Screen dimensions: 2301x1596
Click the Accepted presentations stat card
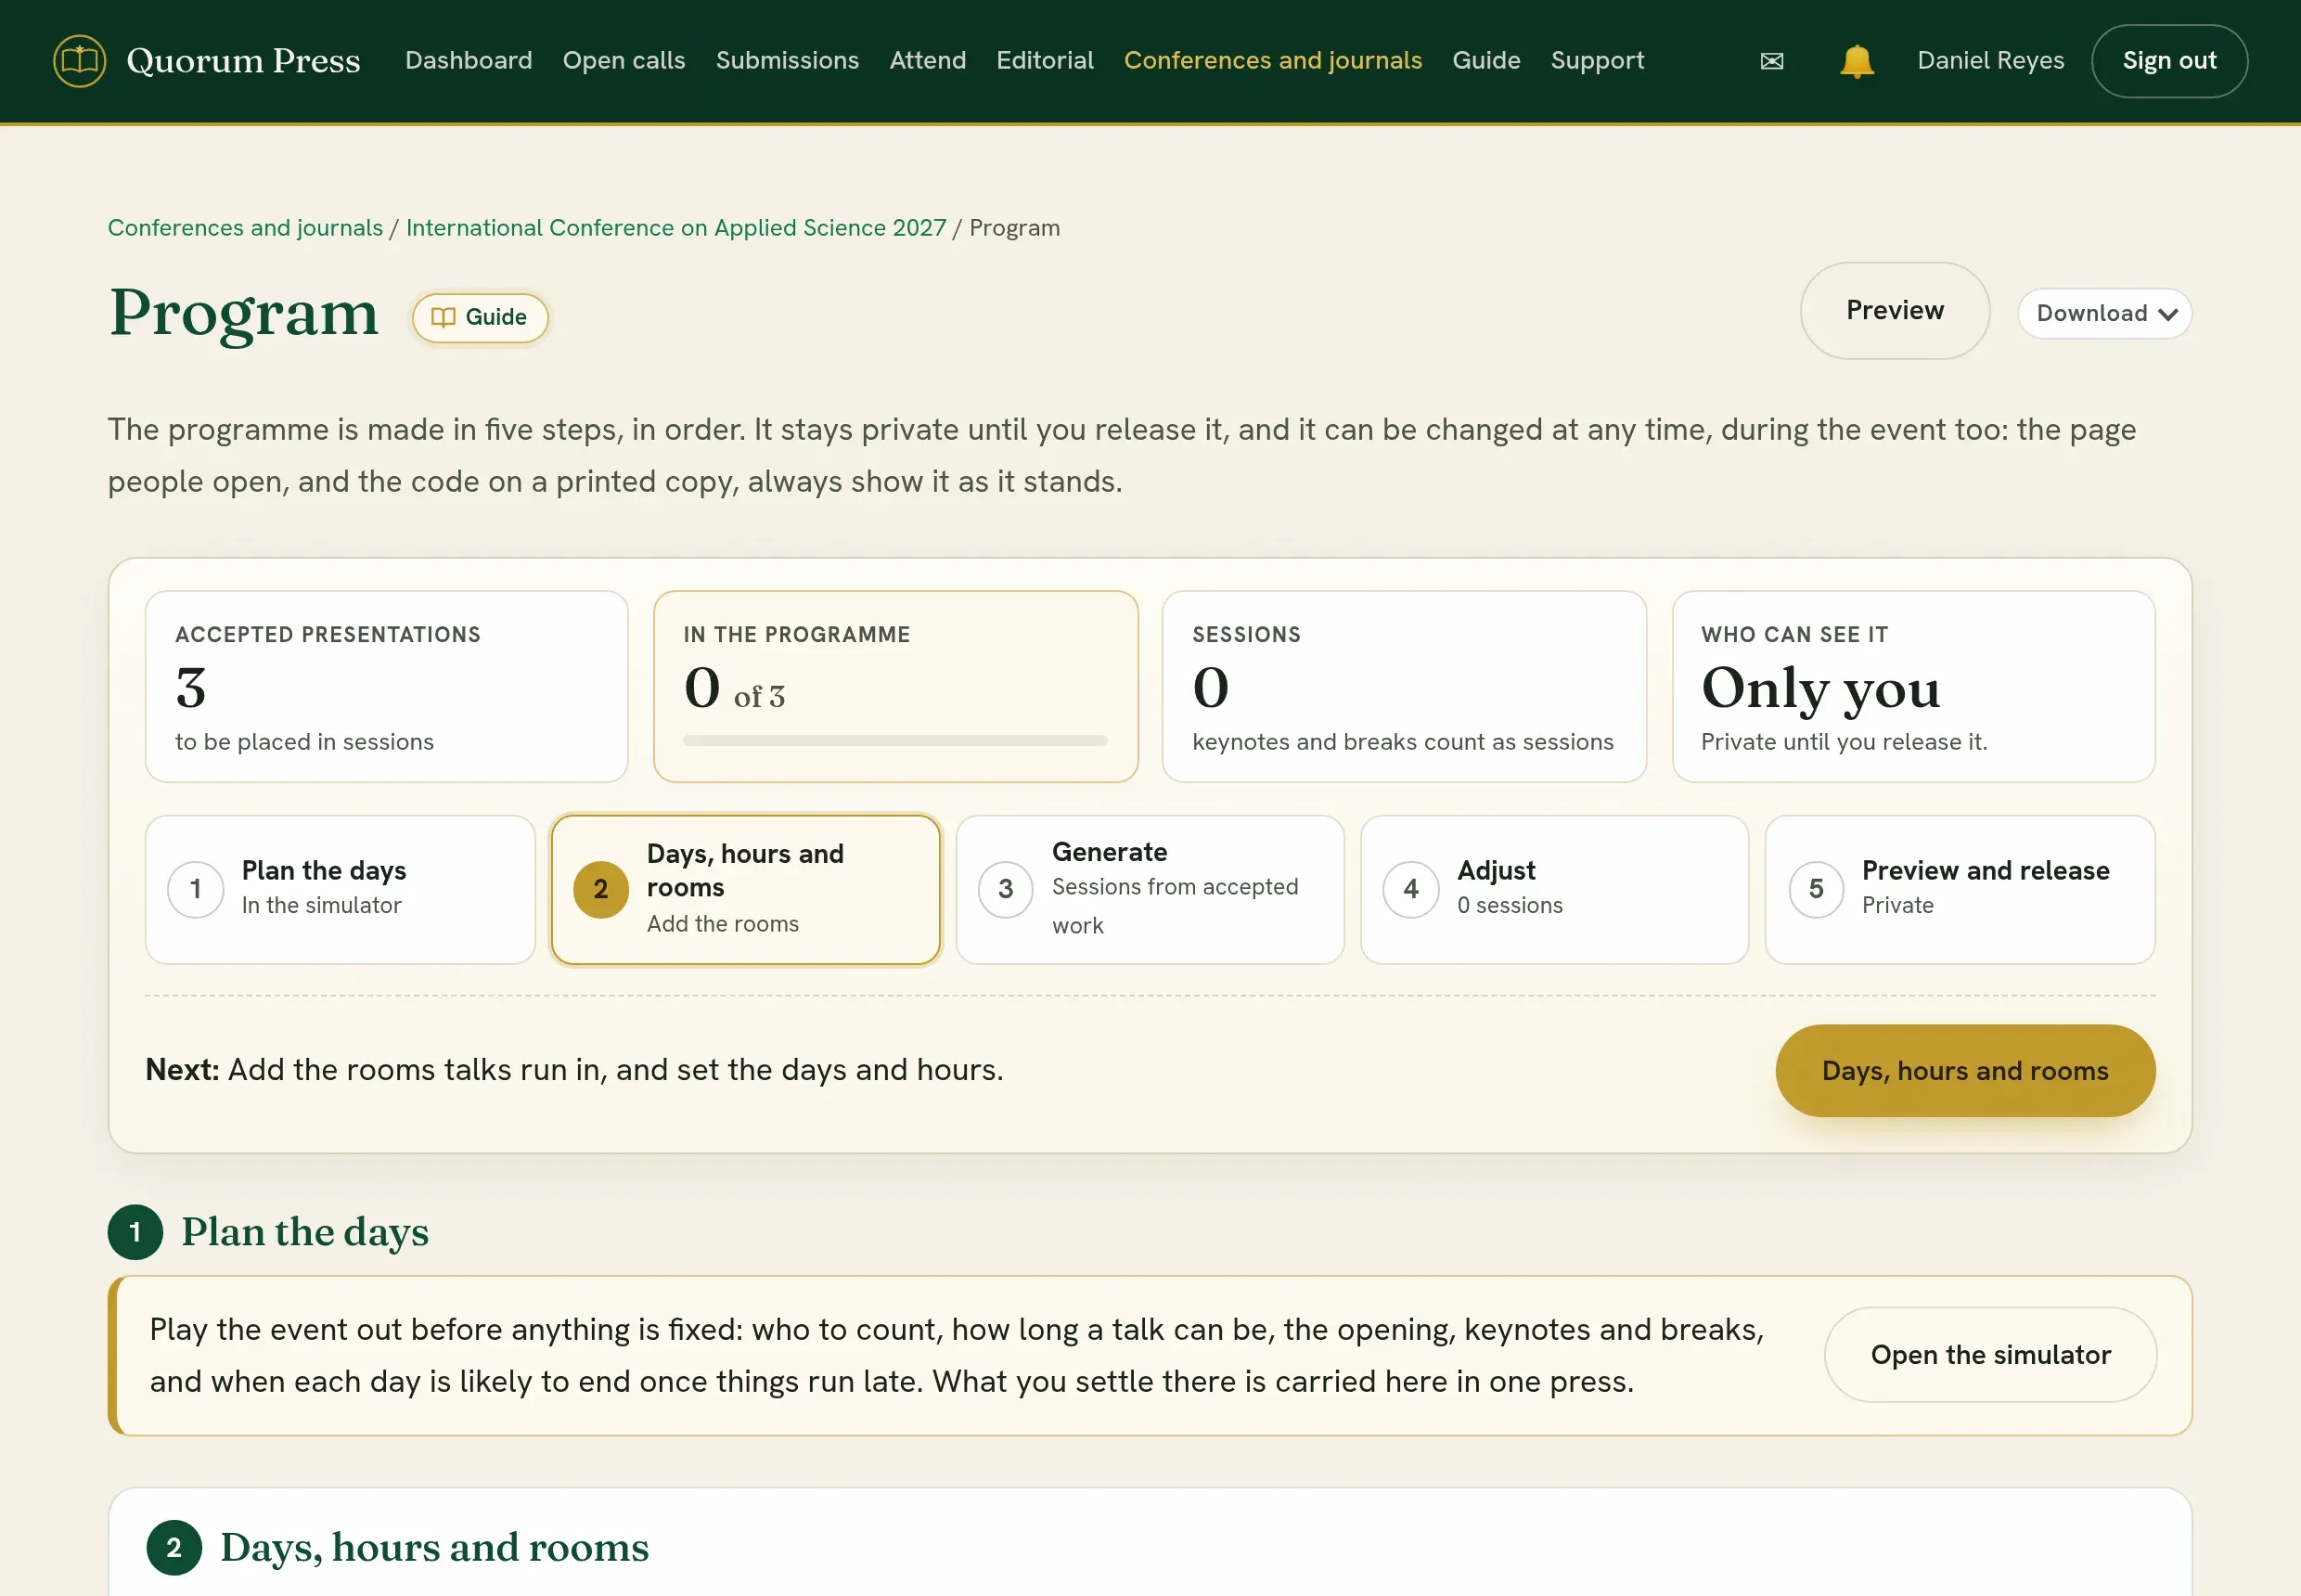coord(387,686)
